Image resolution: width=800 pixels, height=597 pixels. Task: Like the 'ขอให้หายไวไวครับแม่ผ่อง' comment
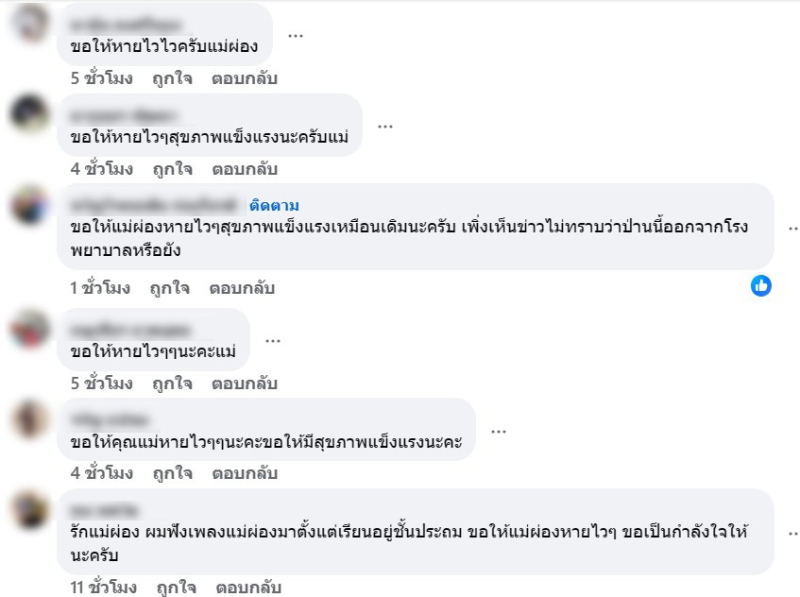(x=172, y=79)
